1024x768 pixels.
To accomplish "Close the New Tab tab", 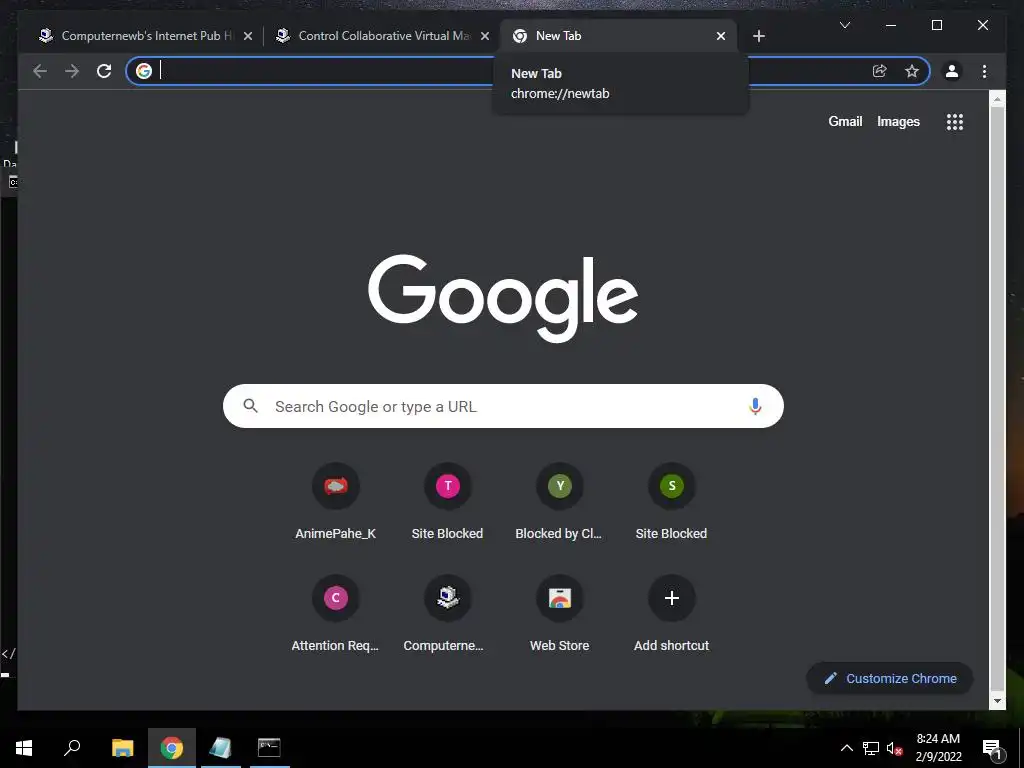I will pyautogui.click(x=720, y=36).
